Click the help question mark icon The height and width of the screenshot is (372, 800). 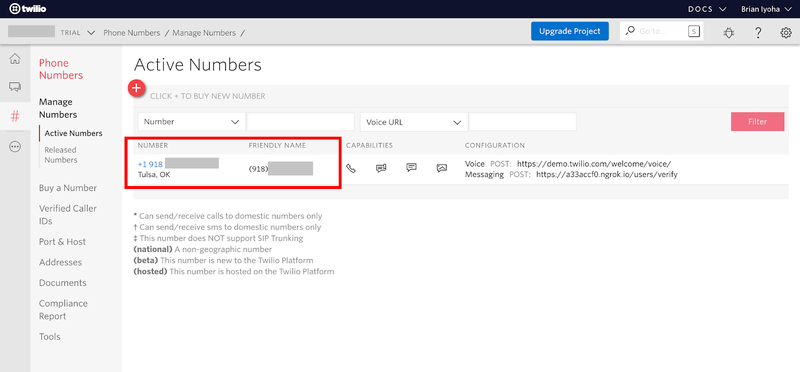(758, 33)
